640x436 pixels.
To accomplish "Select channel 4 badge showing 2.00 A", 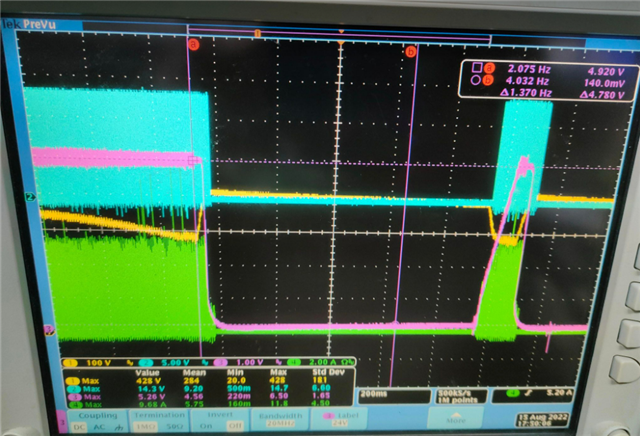I will tap(293, 363).
